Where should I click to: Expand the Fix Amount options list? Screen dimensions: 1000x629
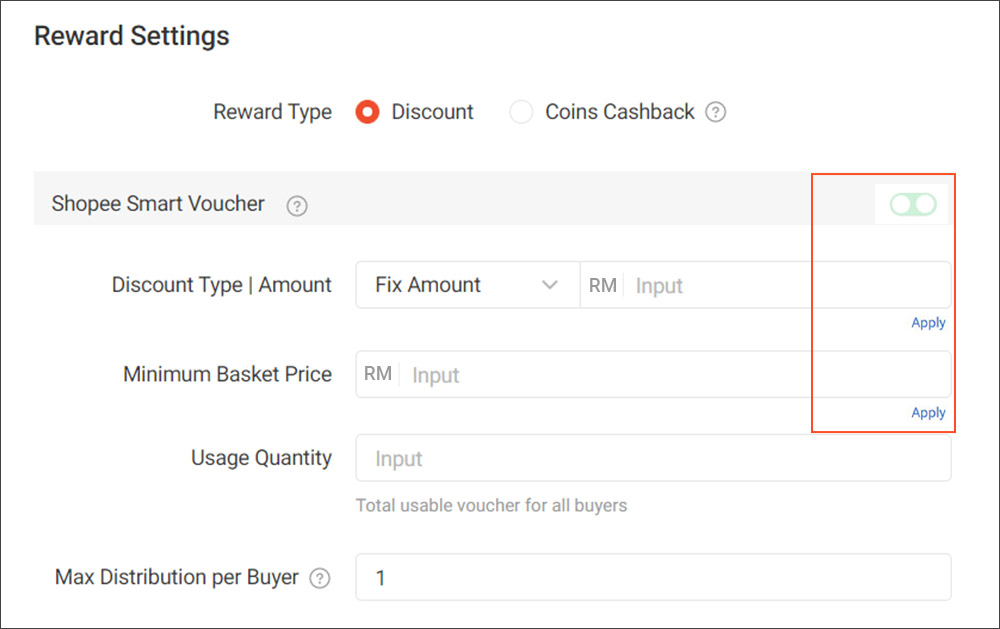pos(467,285)
